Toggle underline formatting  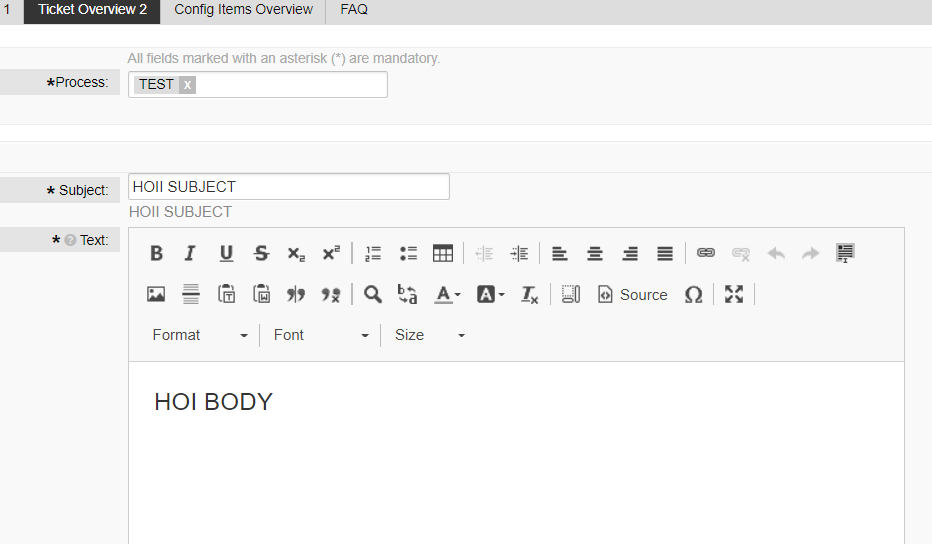226,253
